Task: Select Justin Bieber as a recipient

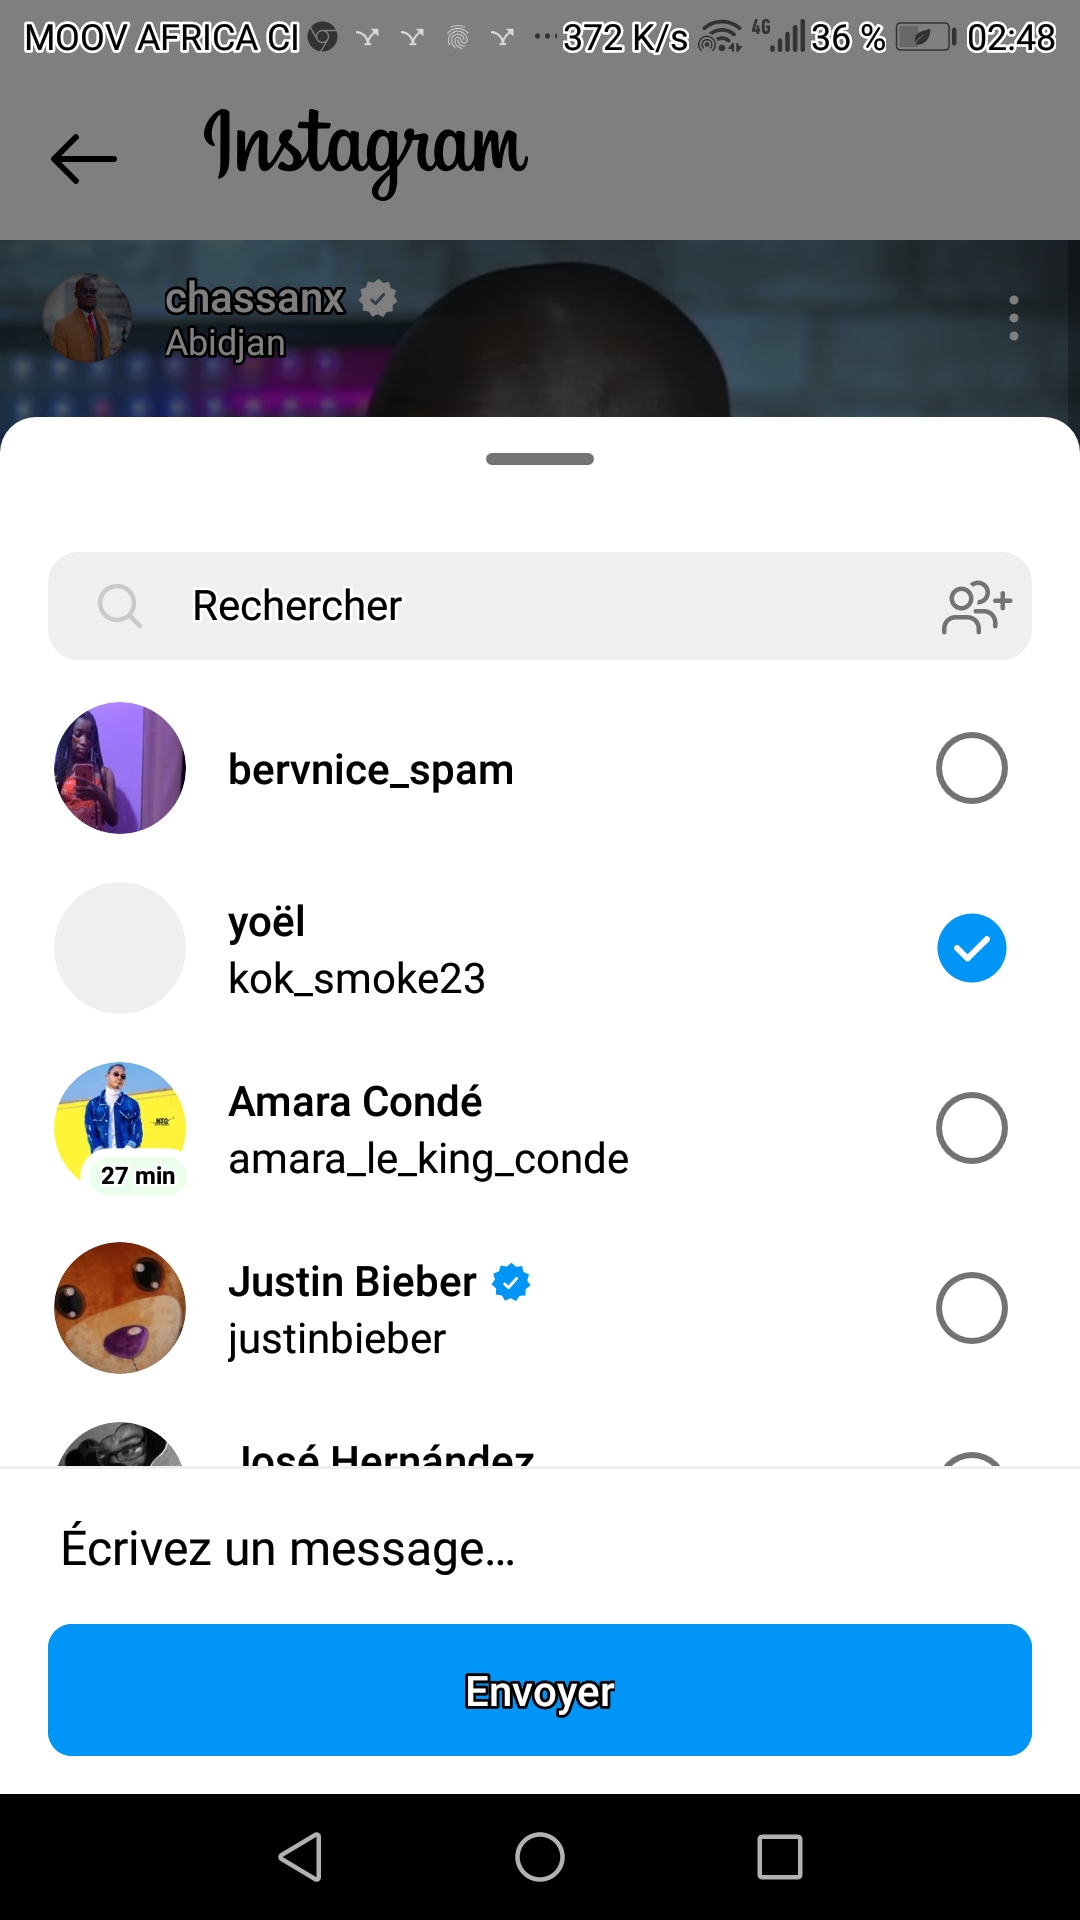Action: [x=971, y=1308]
